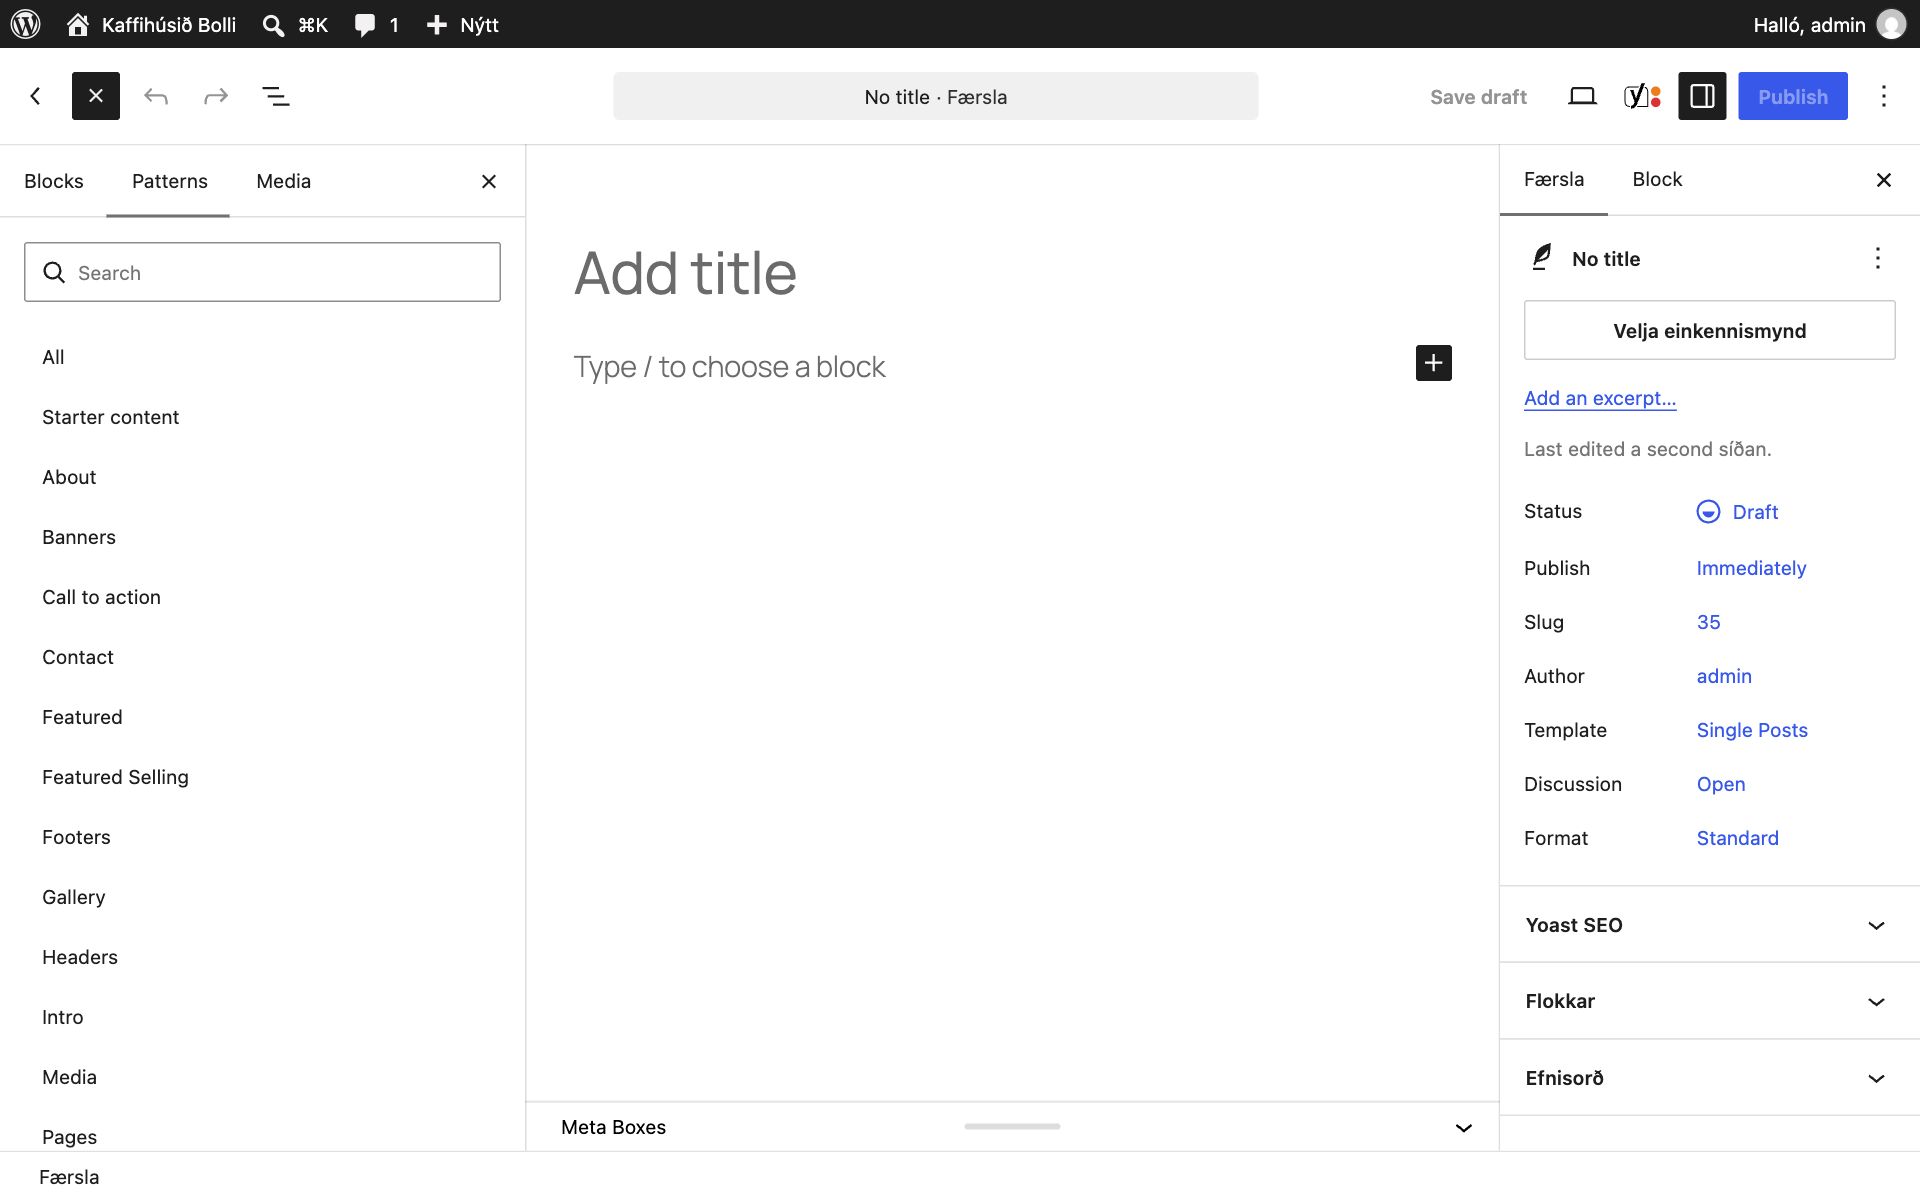Change the Draft status option
This screenshot has width=1920, height=1200.
[1737, 512]
